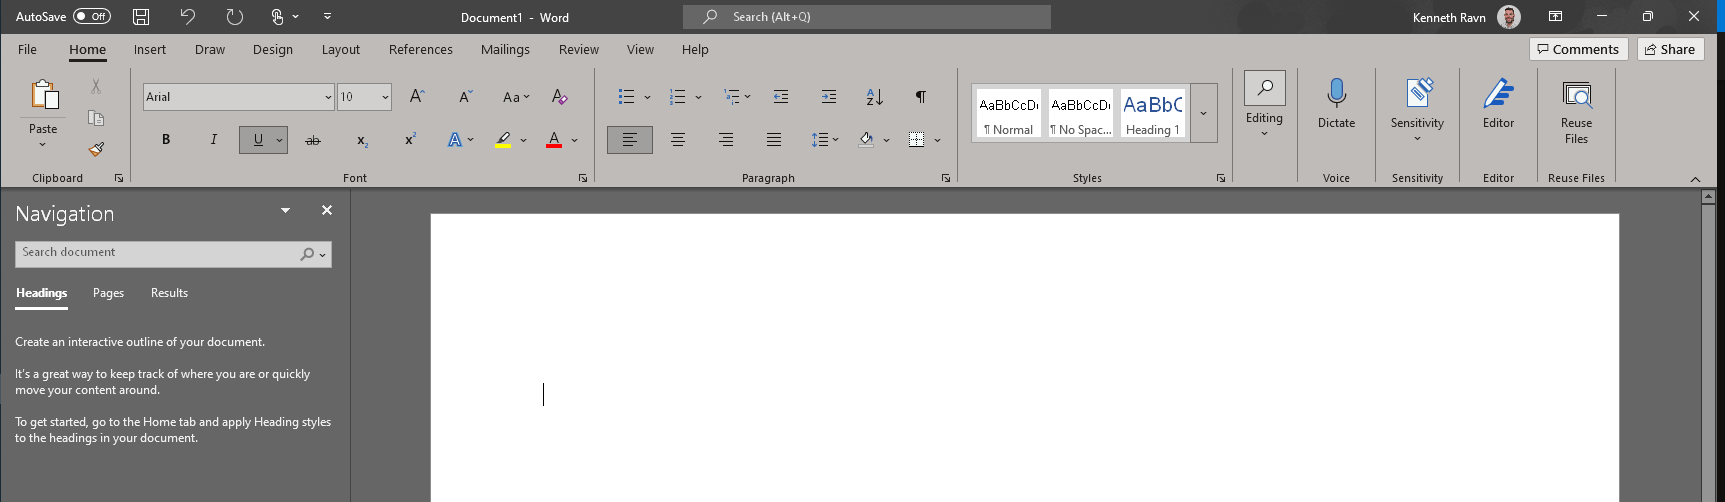Toggle Italic formatting
The width and height of the screenshot is (1725, 502).
[x=213, y=140]
